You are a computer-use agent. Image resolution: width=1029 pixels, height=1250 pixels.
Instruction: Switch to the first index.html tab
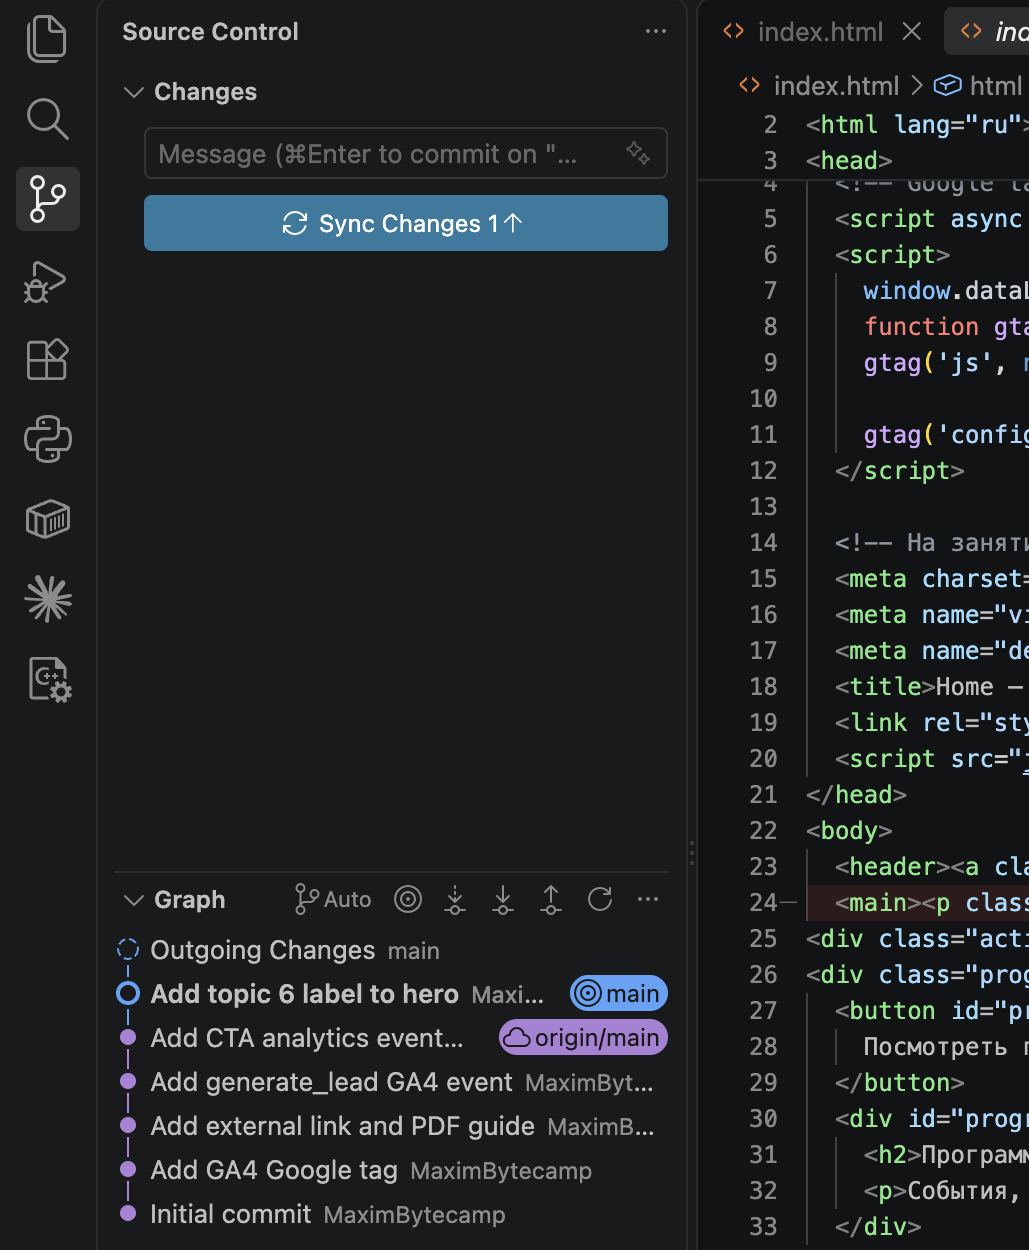tap(820, 32)
